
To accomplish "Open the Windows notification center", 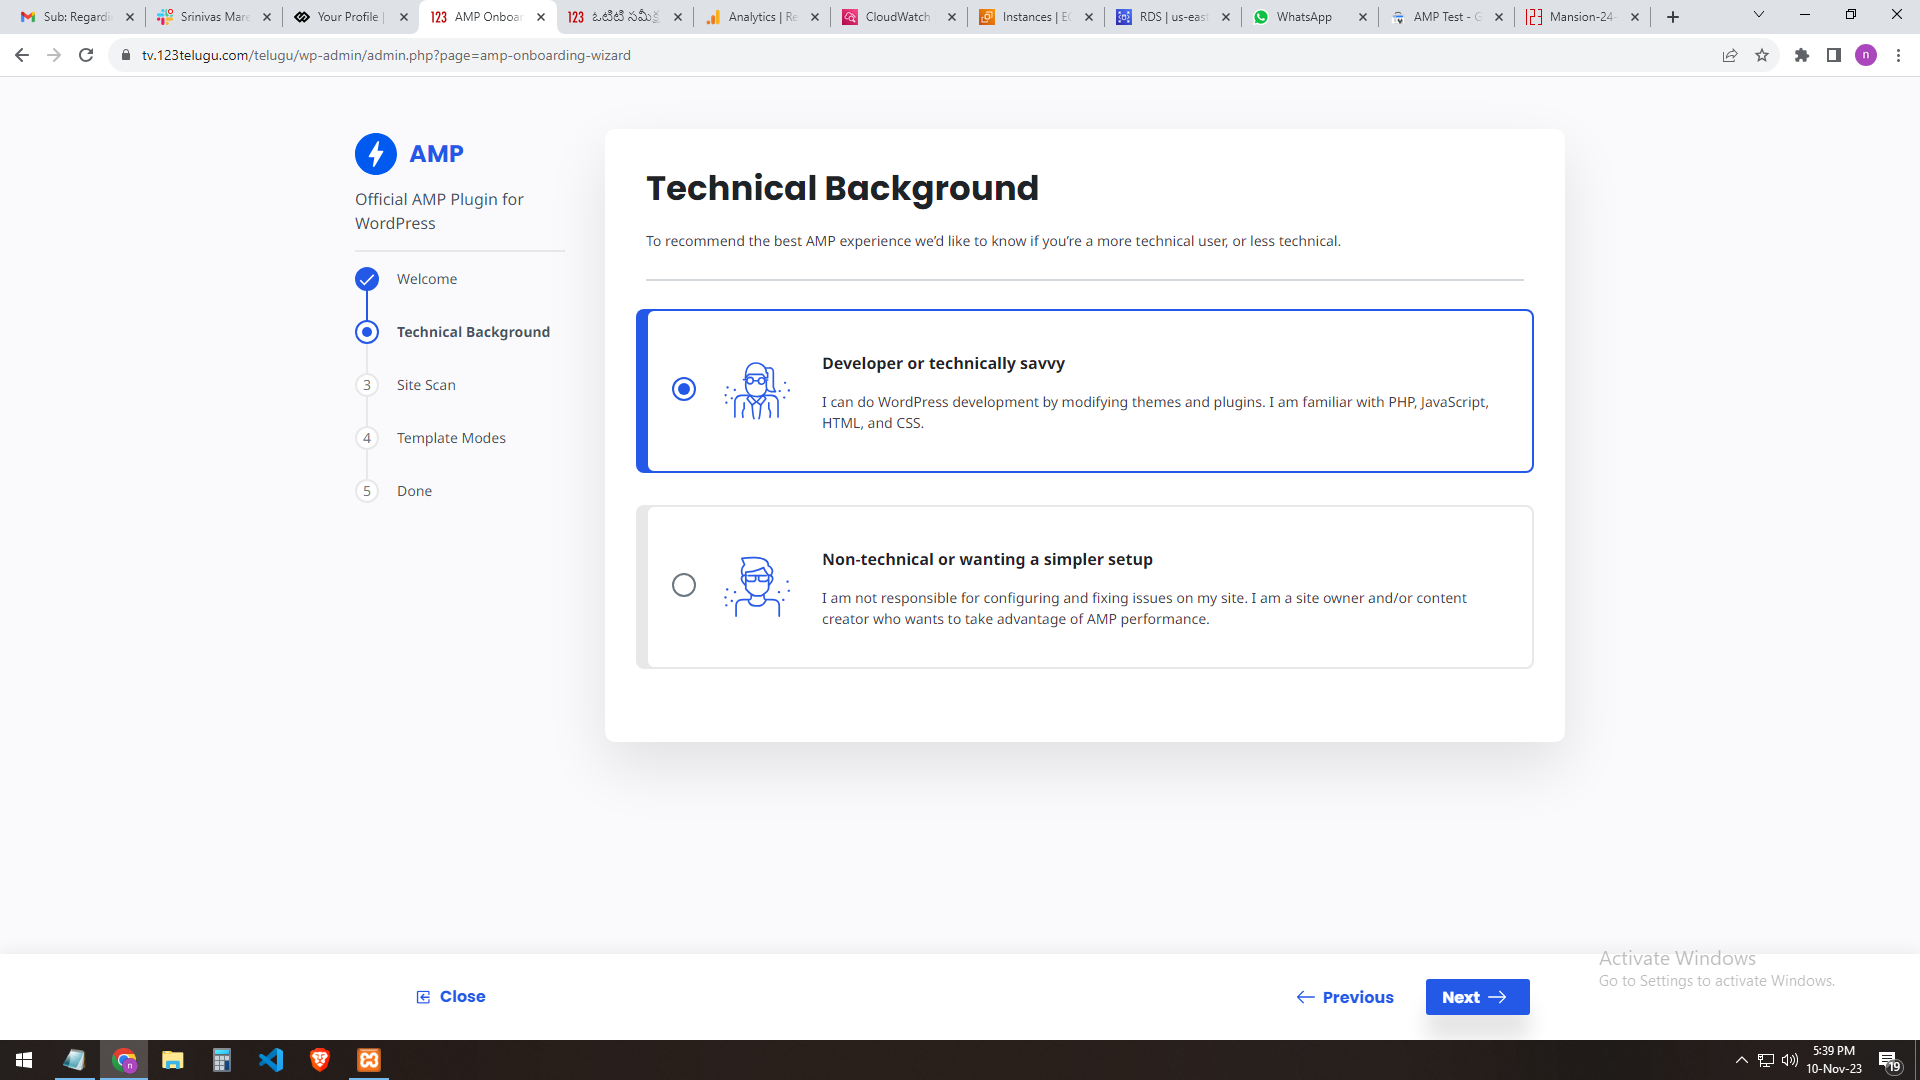I will [x=1890, y=1060].
